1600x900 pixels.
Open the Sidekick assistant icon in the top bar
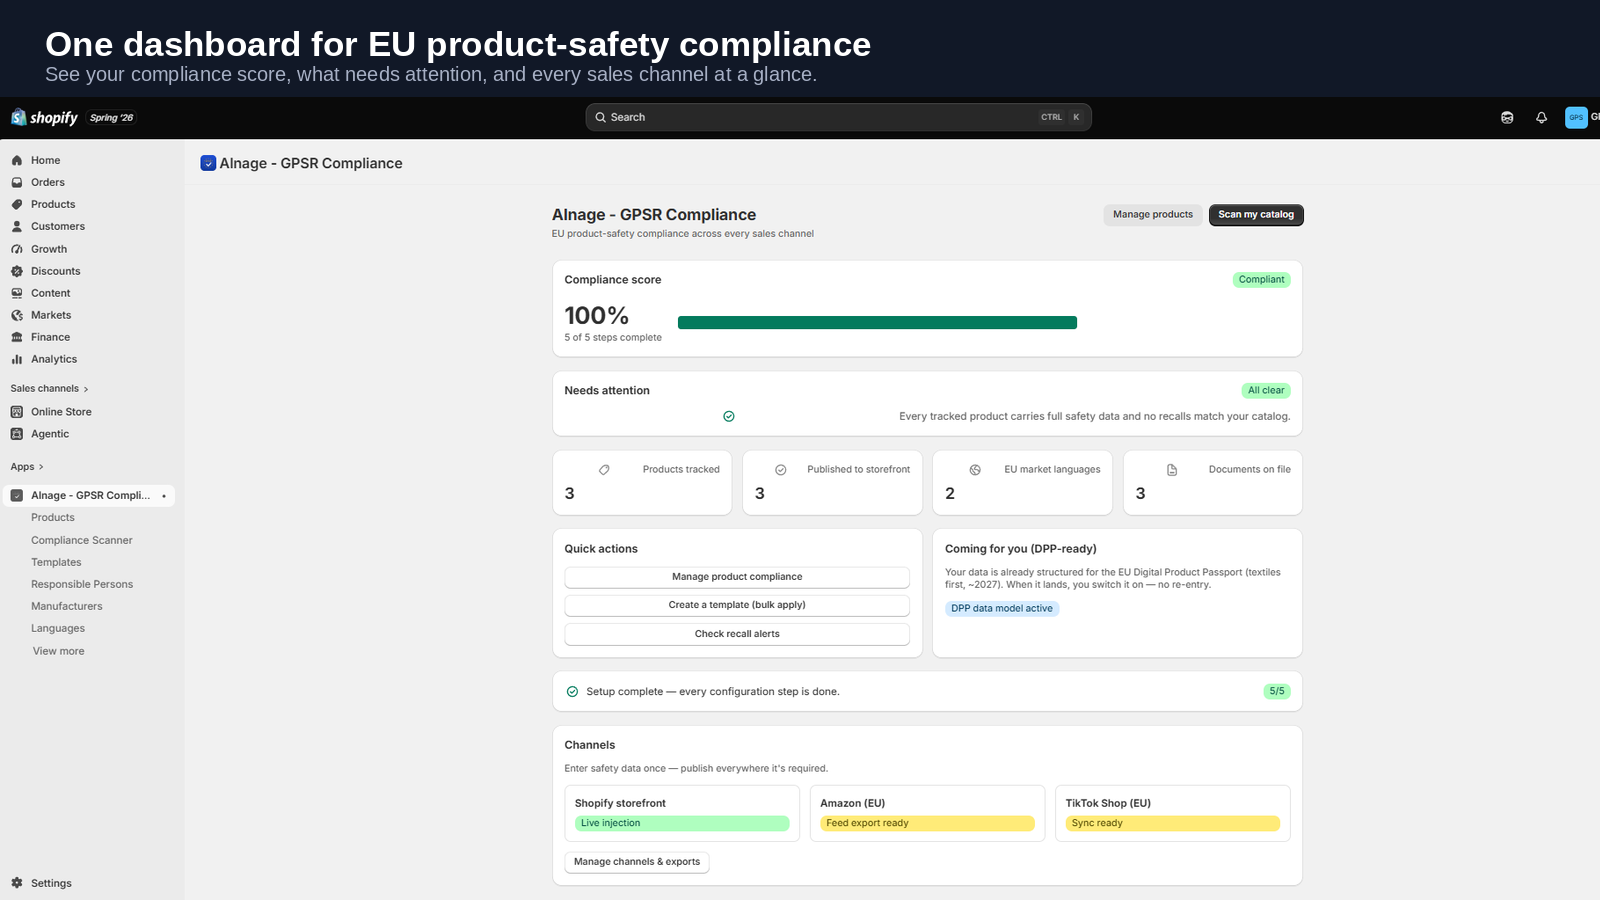tap(1507, 117)
